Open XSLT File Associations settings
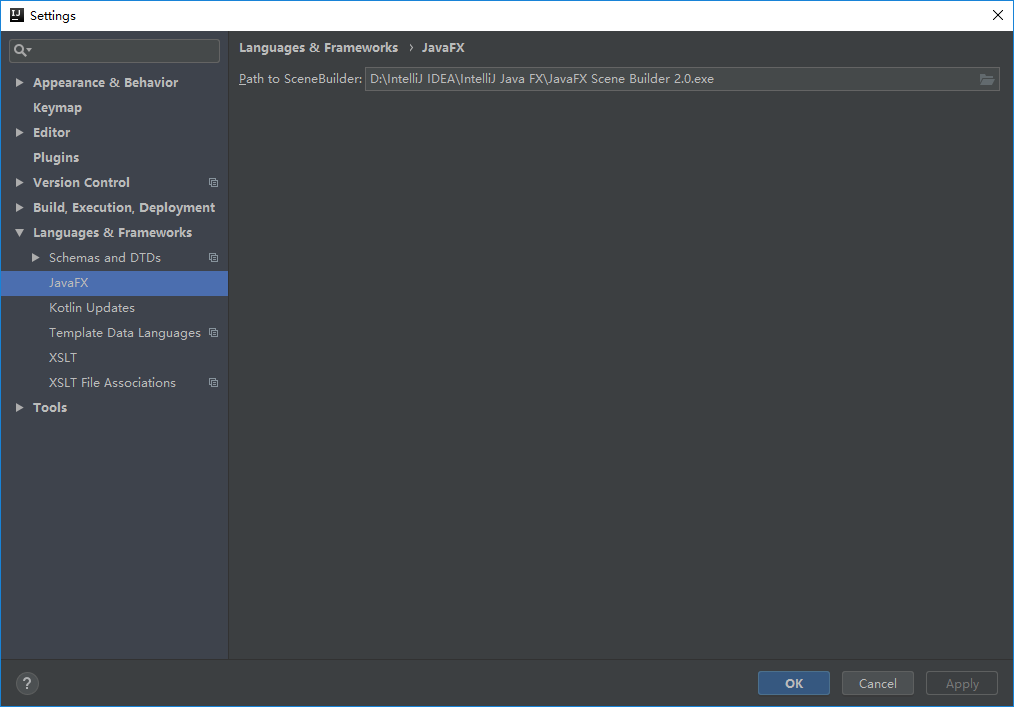This screenshot has width=1014, height=707. (113, 383)
